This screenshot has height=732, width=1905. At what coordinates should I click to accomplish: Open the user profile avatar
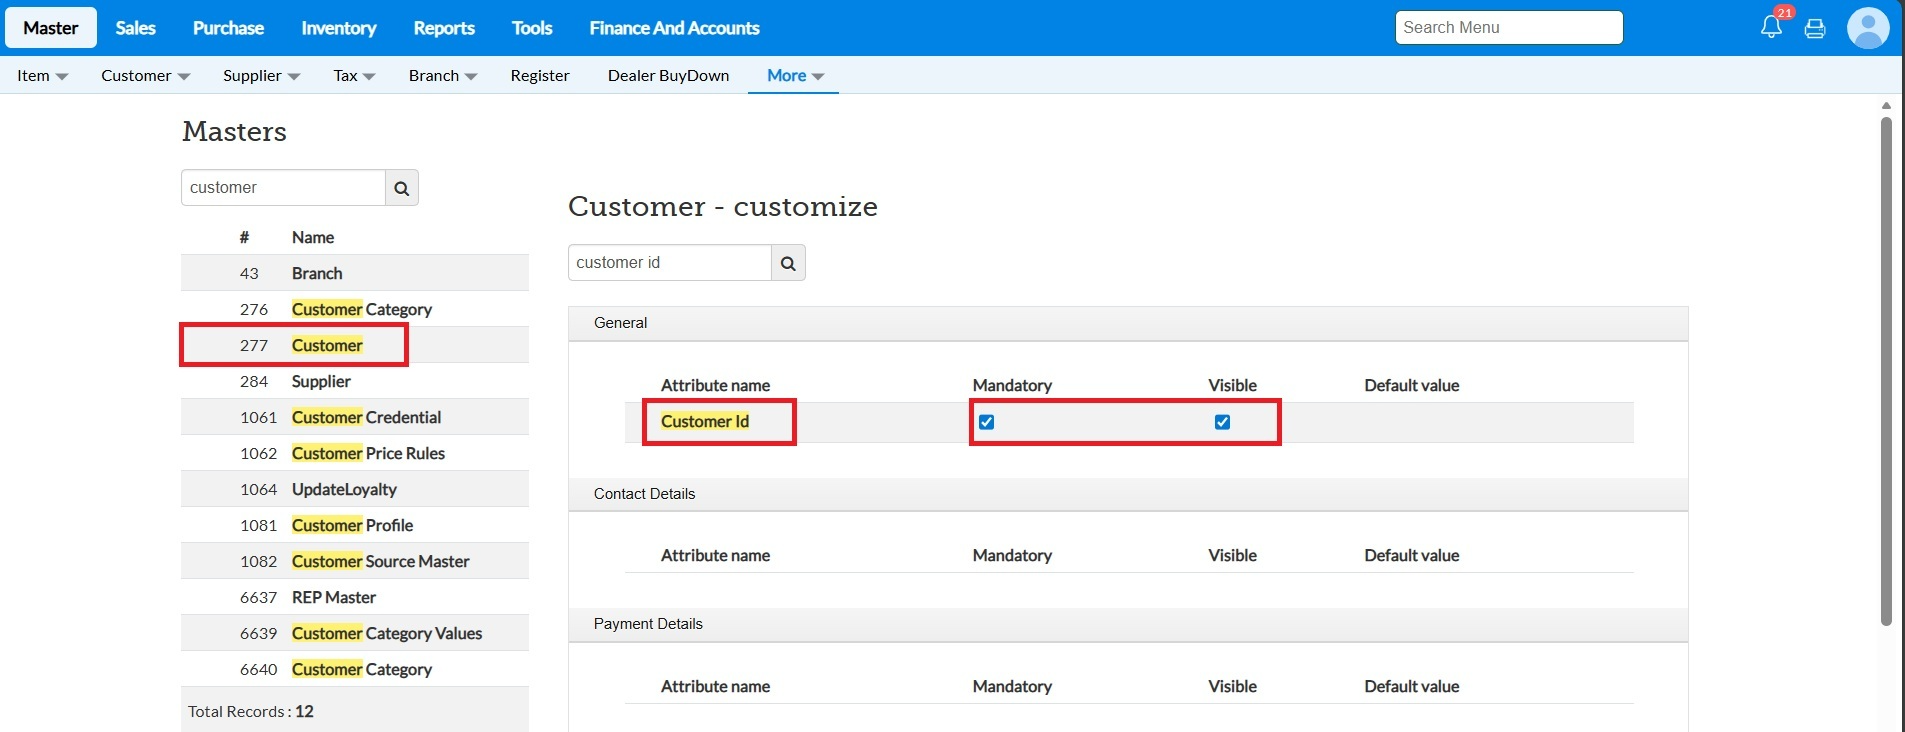(1867, 28)
